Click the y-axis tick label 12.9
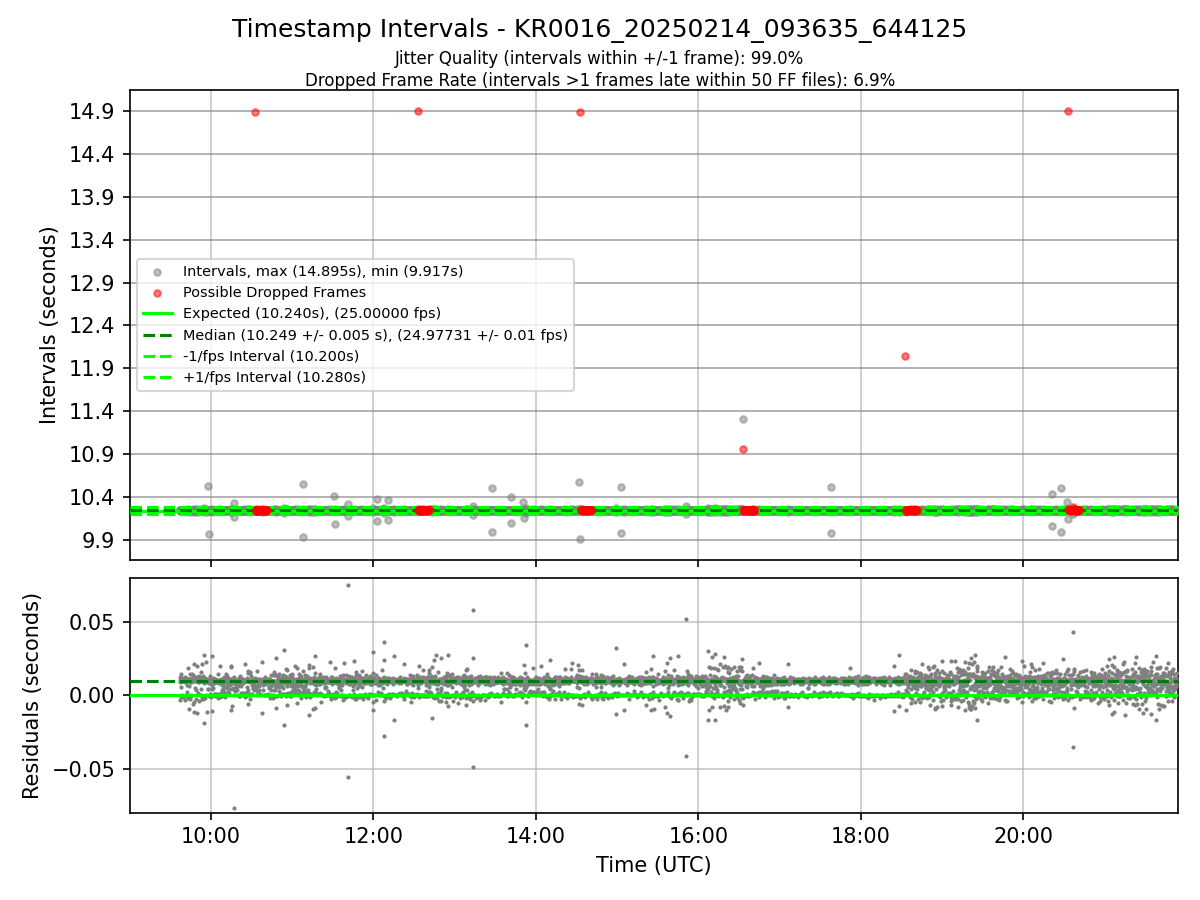This screenshot has height=900, width=1200. point(93,283)
